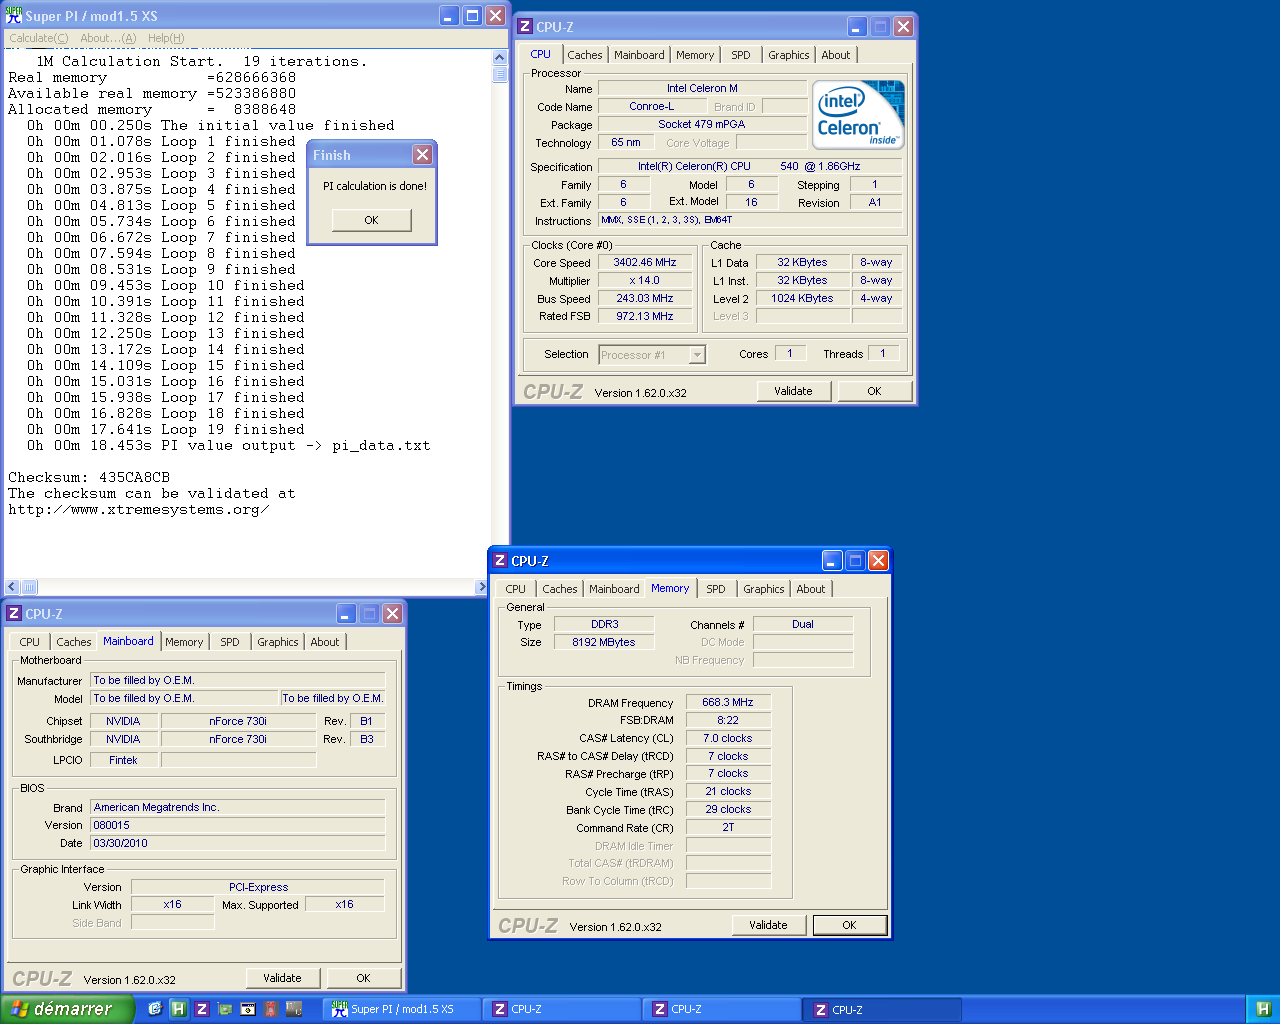Image resolution: width=1280 pixels, height=1024 pixels.
Task: Open the About menu in Super PI
Action: (108, 38)
